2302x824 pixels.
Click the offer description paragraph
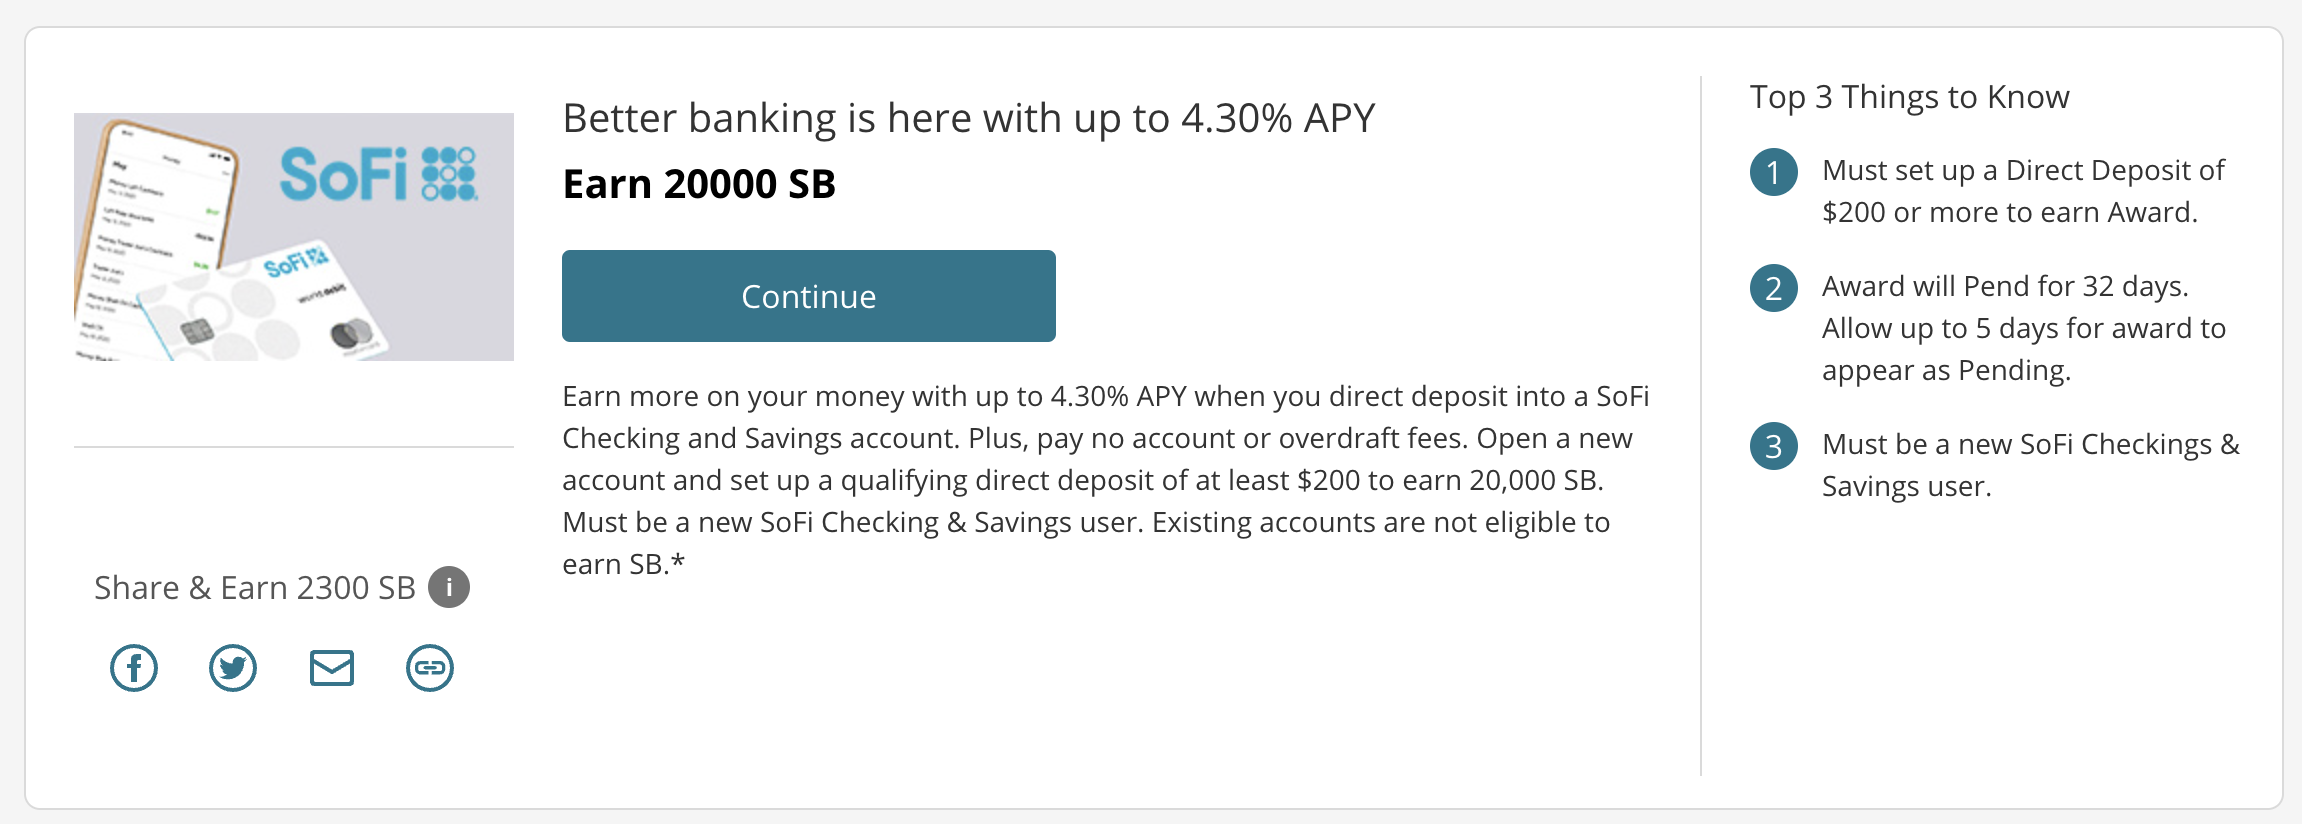[1105, 480]
